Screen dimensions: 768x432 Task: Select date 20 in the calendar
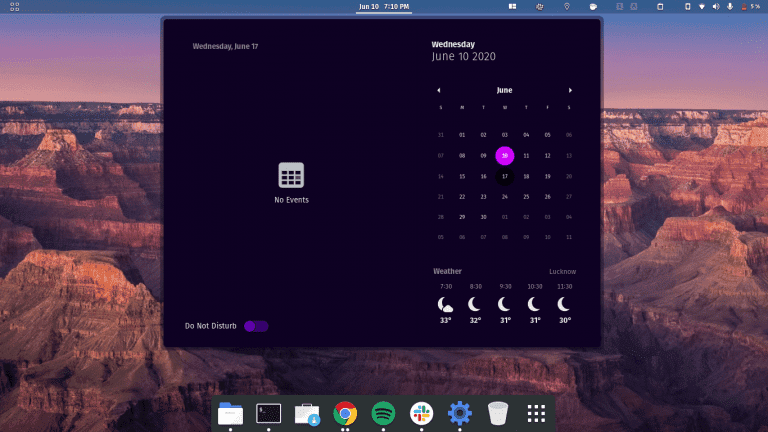tap(569, 176)
